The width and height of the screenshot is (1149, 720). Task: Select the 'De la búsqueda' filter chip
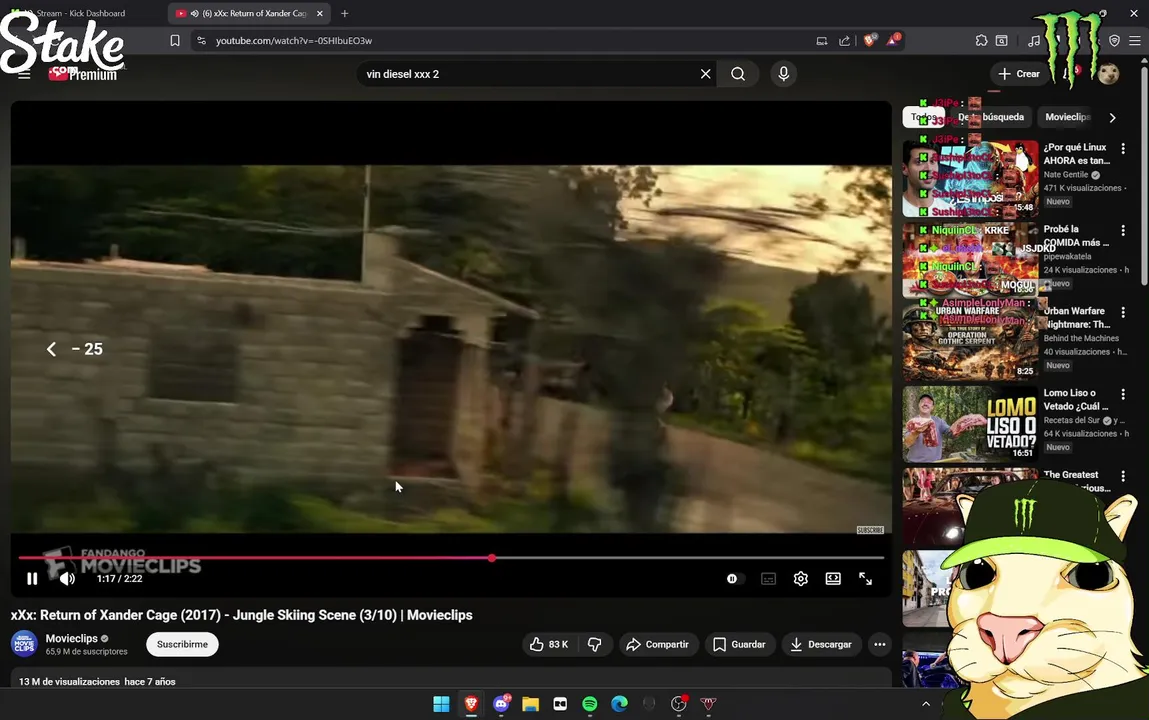991,117
